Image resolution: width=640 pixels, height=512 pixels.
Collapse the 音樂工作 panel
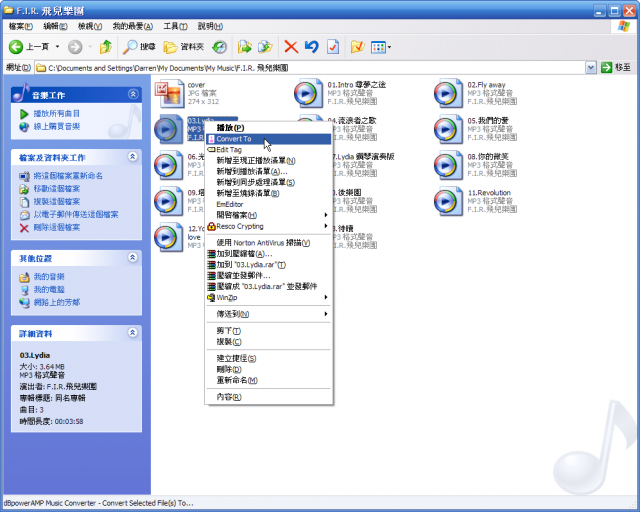pos(133,94)
